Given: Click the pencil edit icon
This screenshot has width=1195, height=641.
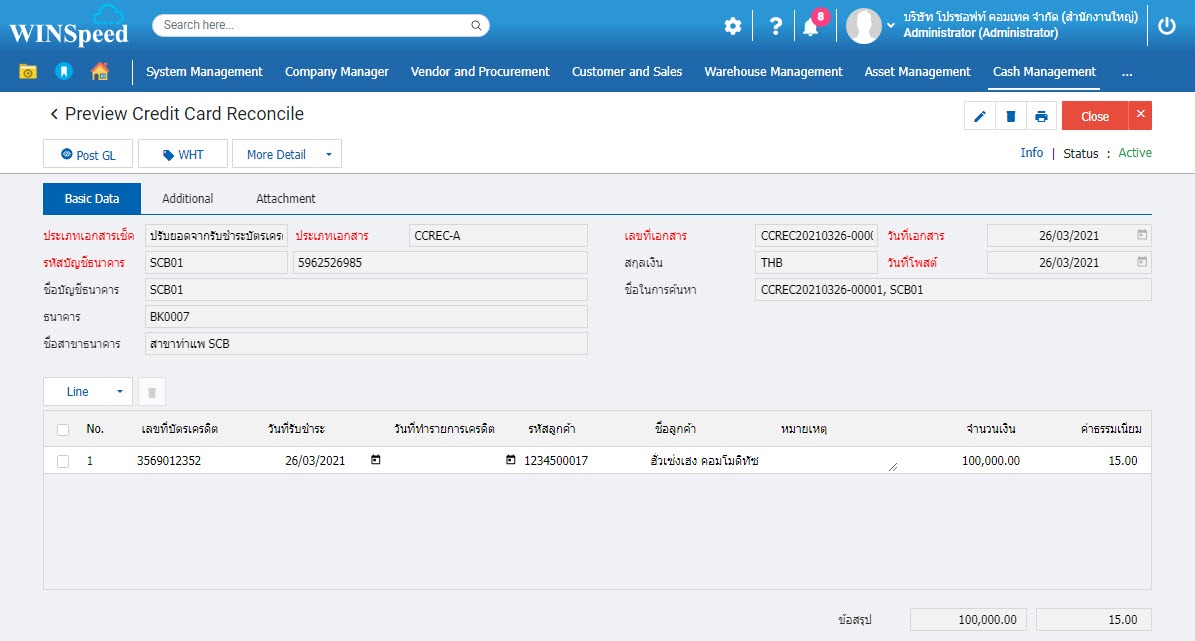Looking at the screenshot, I should (x=980, y=116).
